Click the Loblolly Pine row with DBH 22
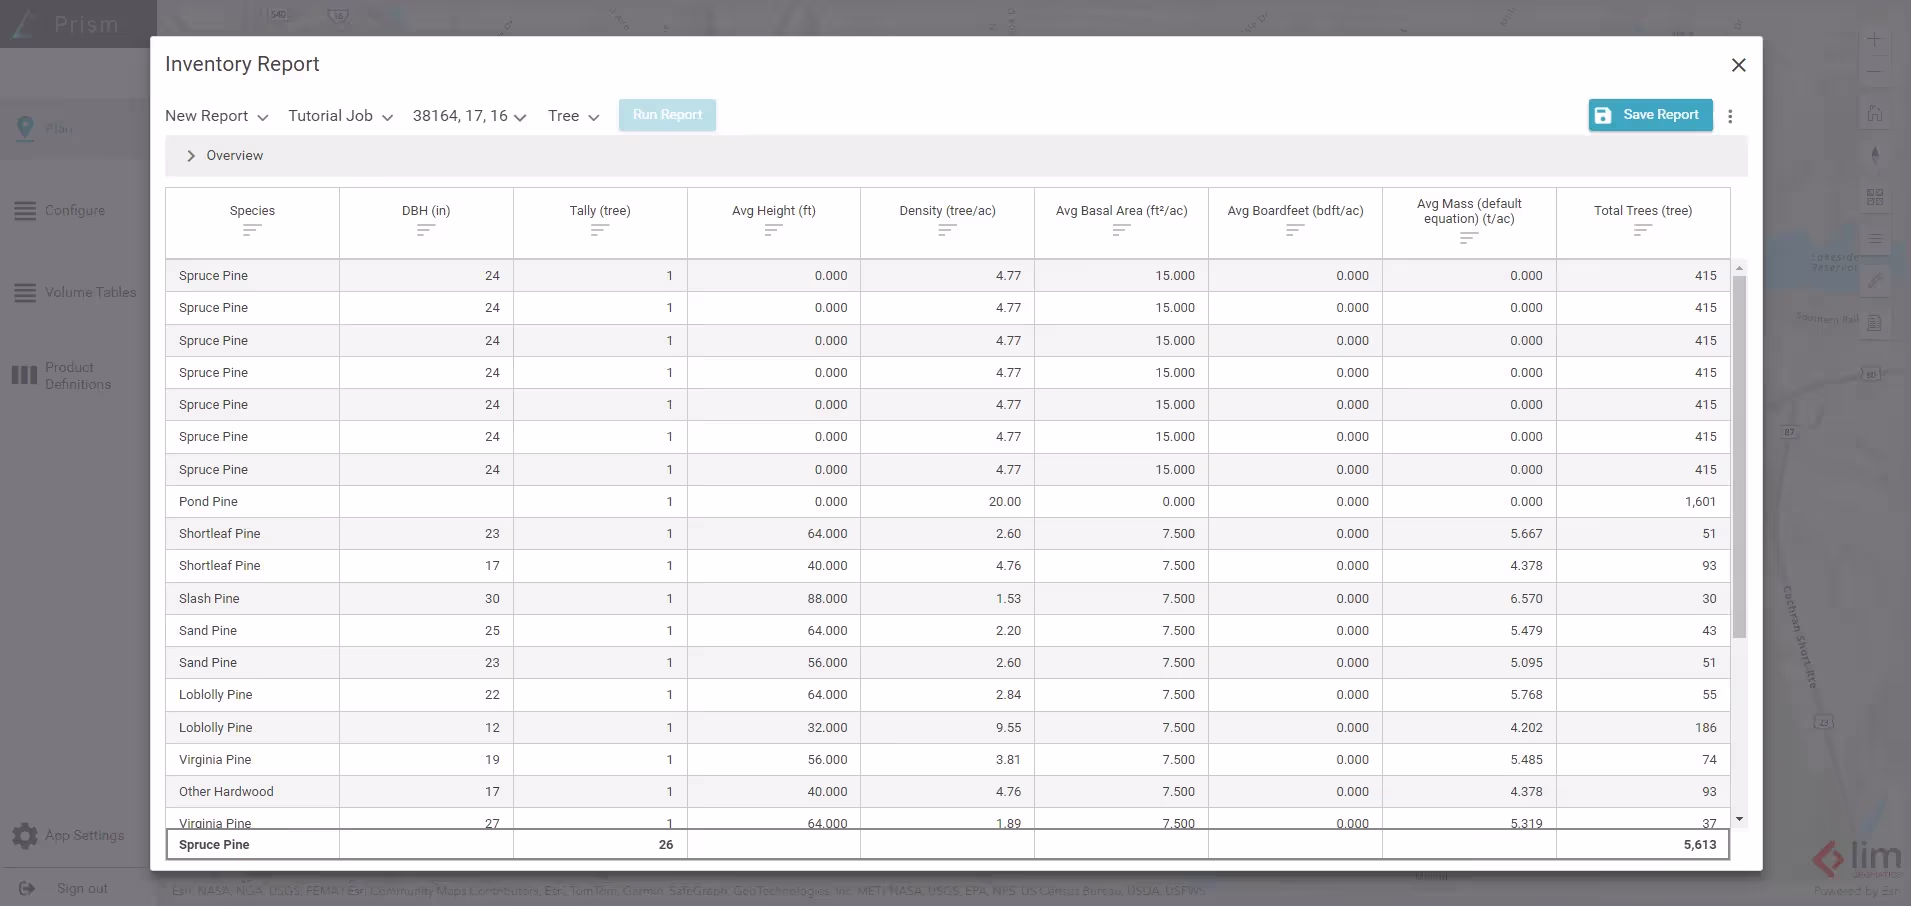The image size is (1911, 906). click(948, 695)
